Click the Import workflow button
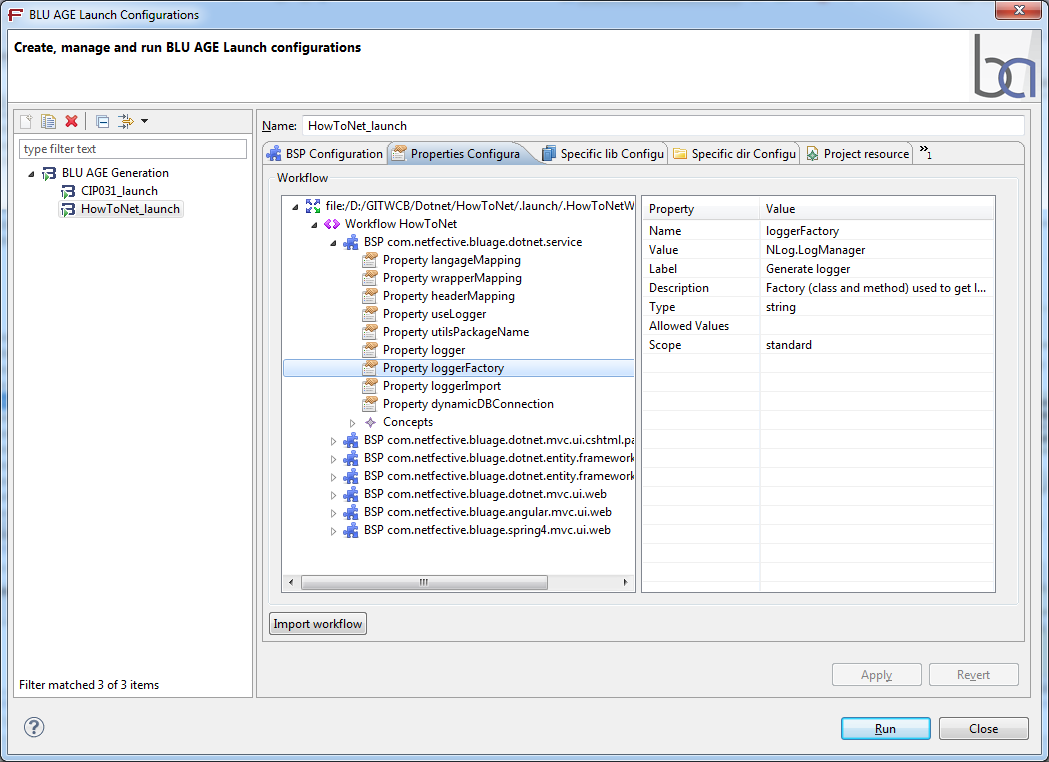This screenshot has height=762, width=1049. (x=318, y=624)
